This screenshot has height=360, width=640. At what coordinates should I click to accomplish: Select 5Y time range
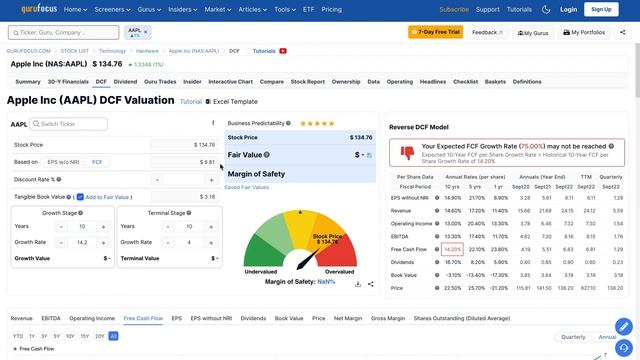pos(57,336)
